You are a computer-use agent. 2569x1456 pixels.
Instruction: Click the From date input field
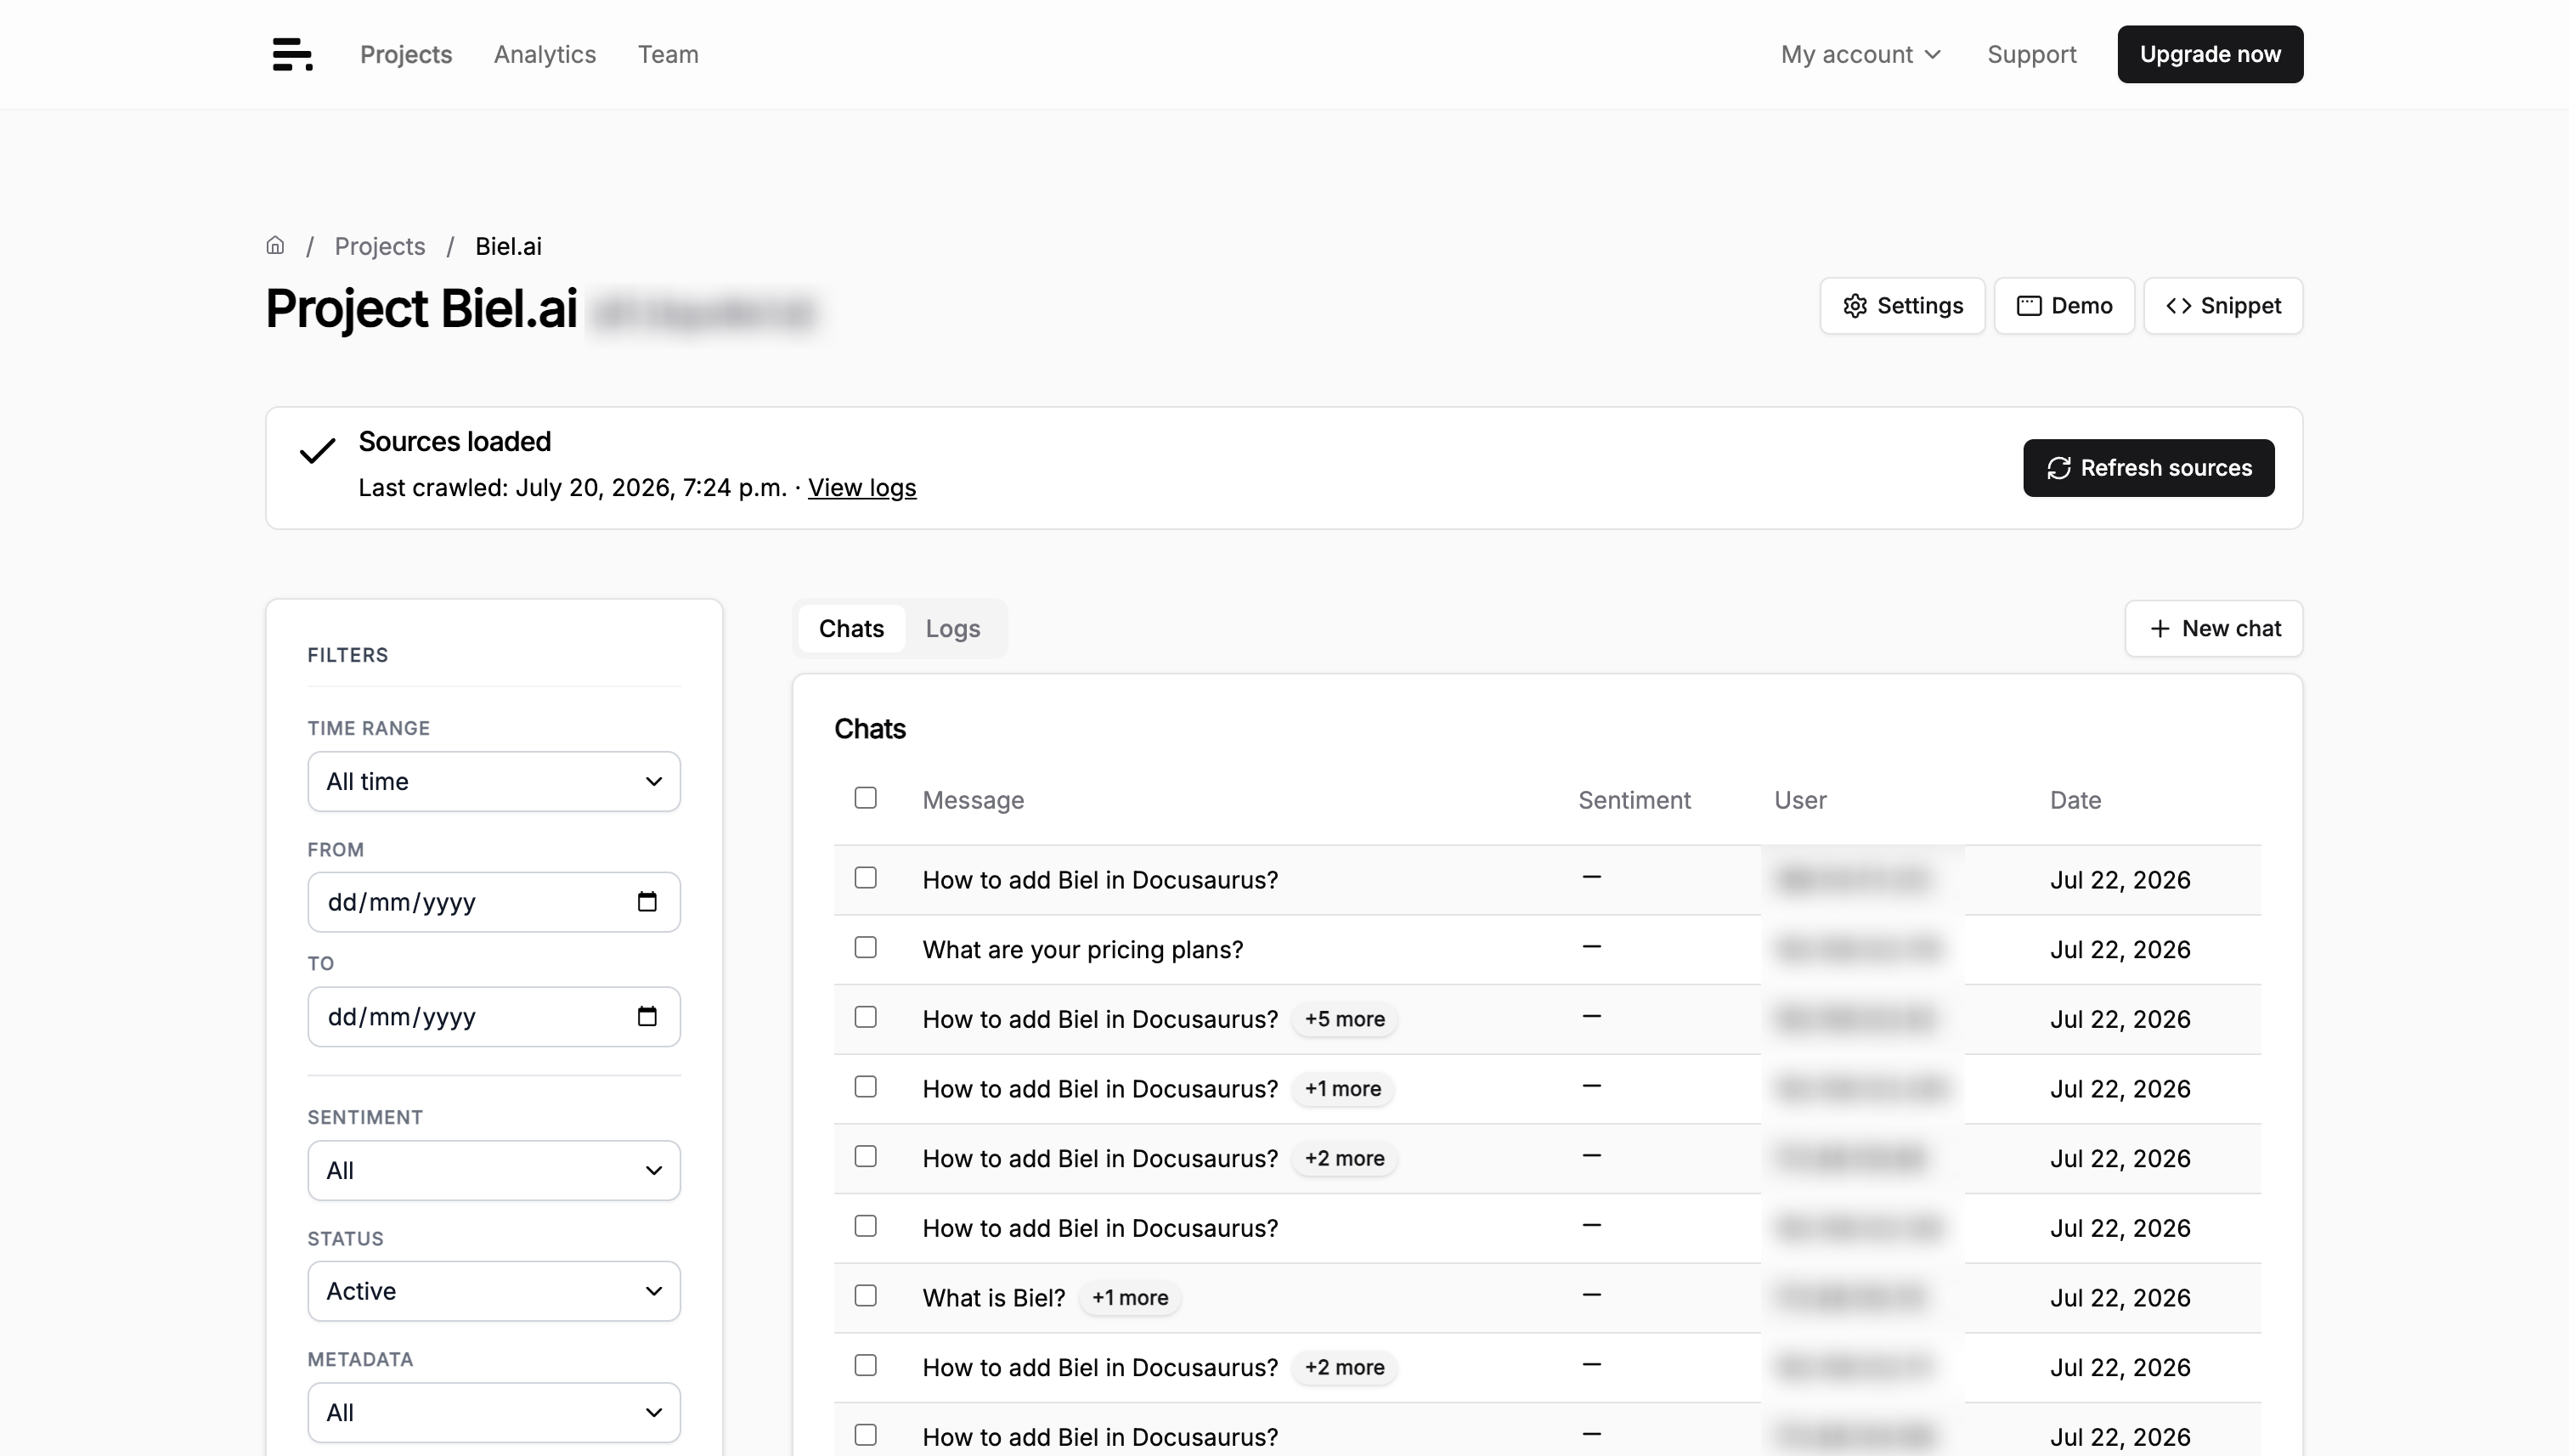pyautogui.click(x=494, y=902)
